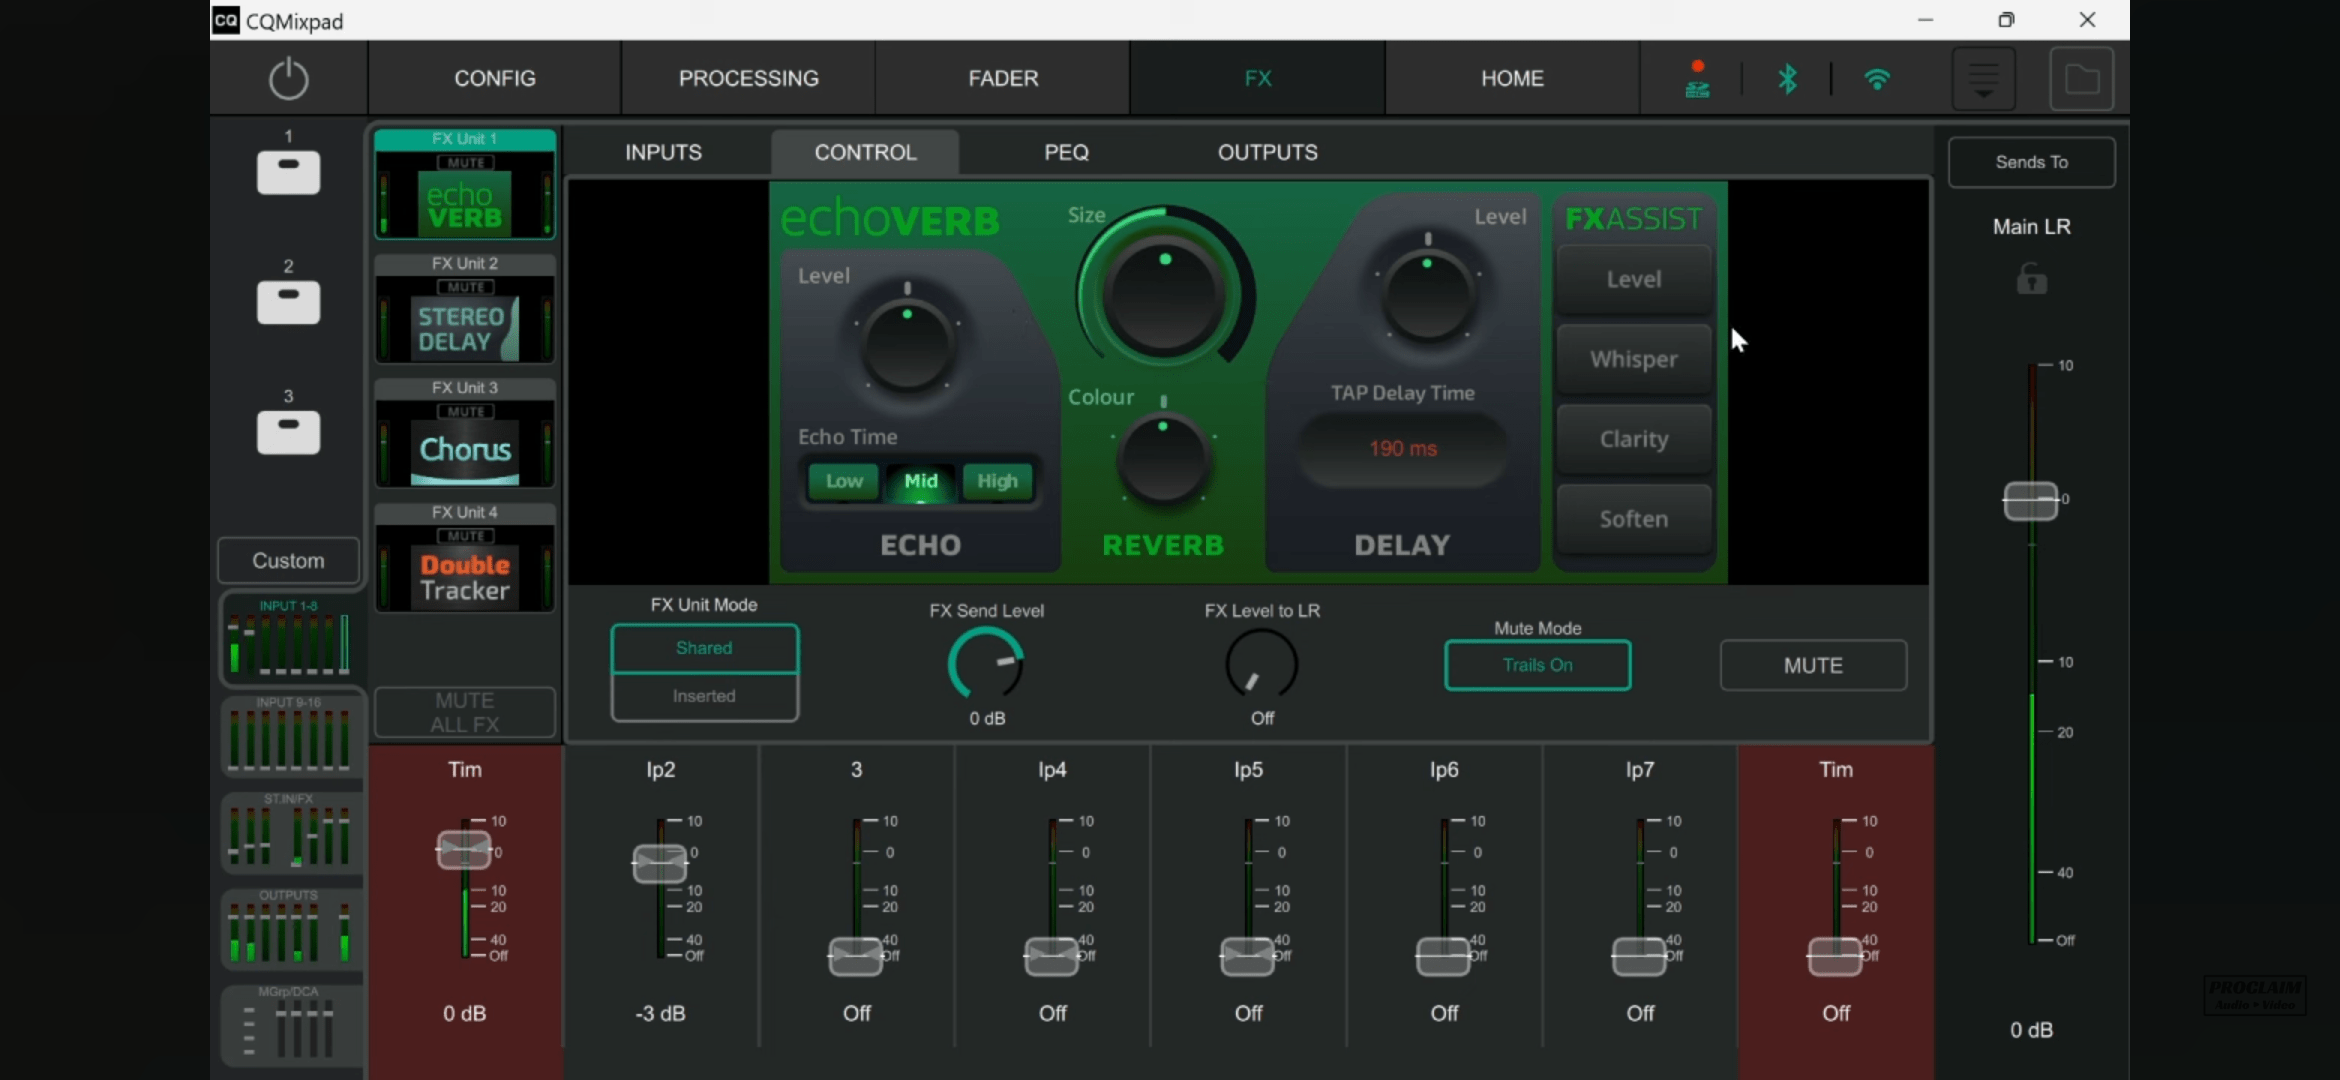Viewport: 2340px width, 1080px height.
Task: Open the OUTPUTS meter bank
Action: 289,928
